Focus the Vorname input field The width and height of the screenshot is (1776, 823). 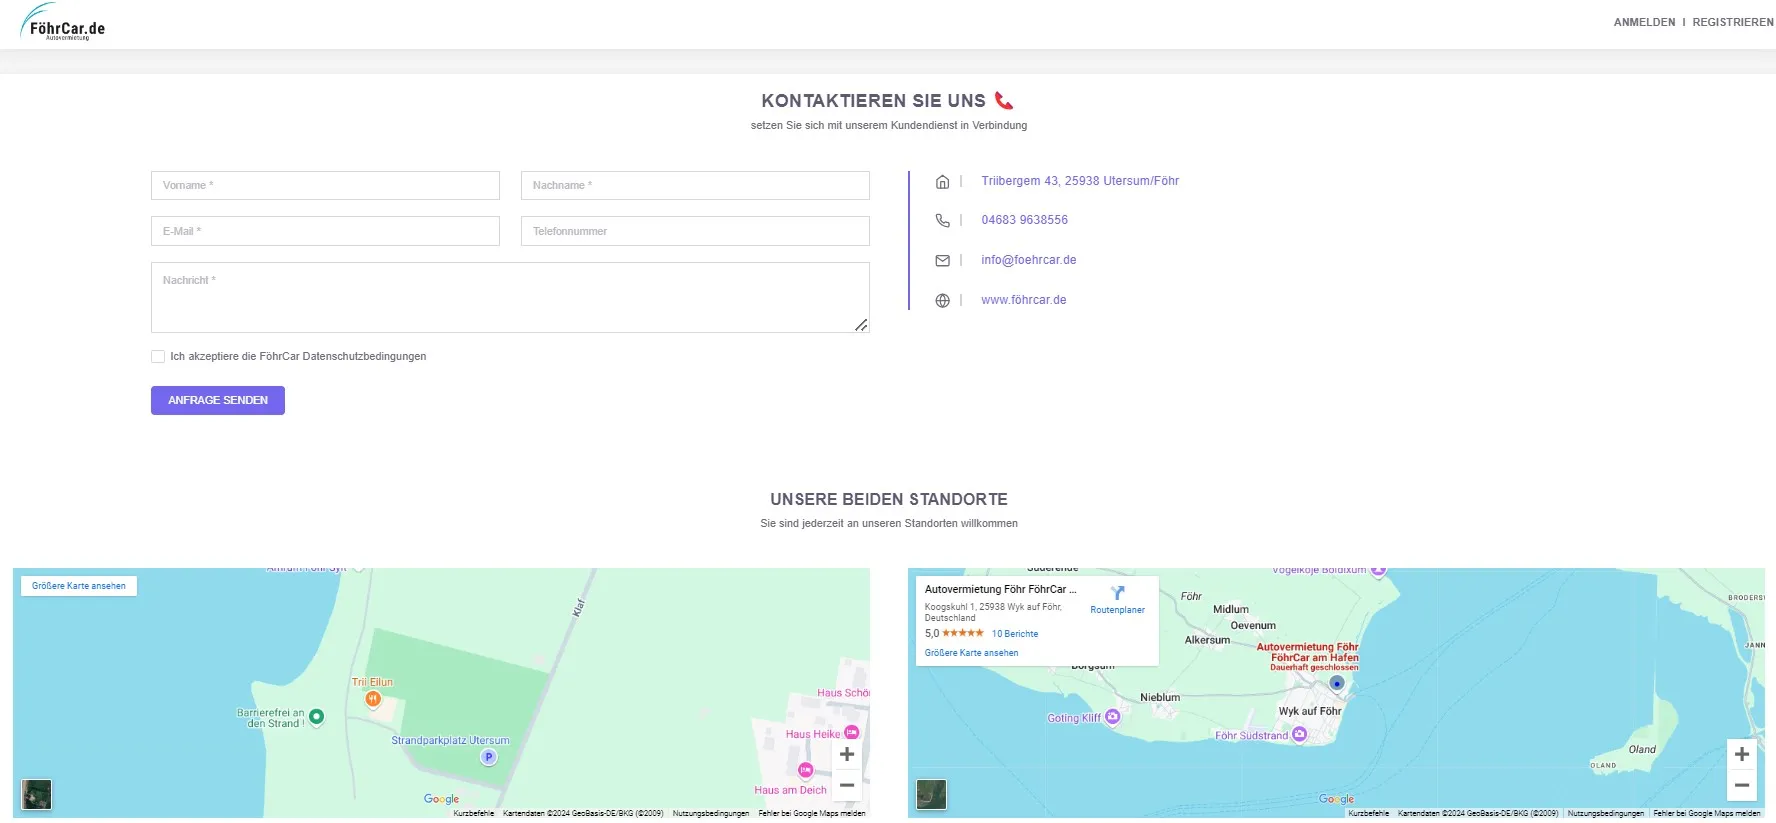click(x=325, y=185)
